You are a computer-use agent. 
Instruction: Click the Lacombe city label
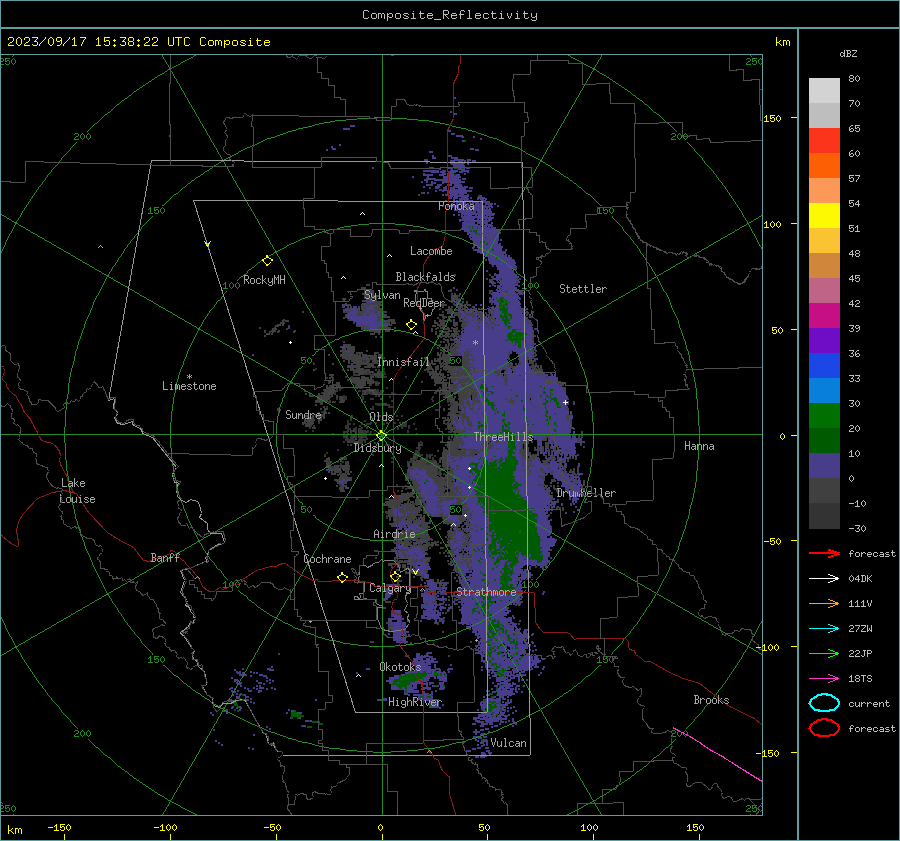(431, 251)
